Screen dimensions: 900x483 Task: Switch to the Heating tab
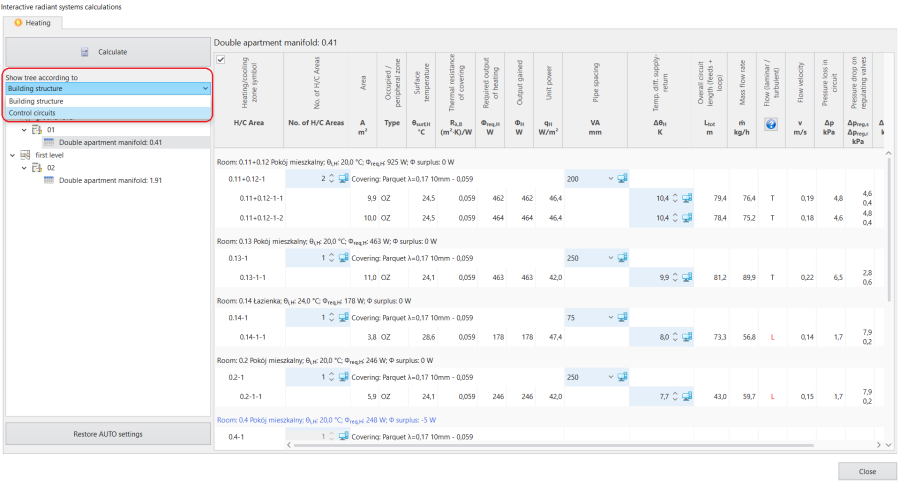[33, 23]
